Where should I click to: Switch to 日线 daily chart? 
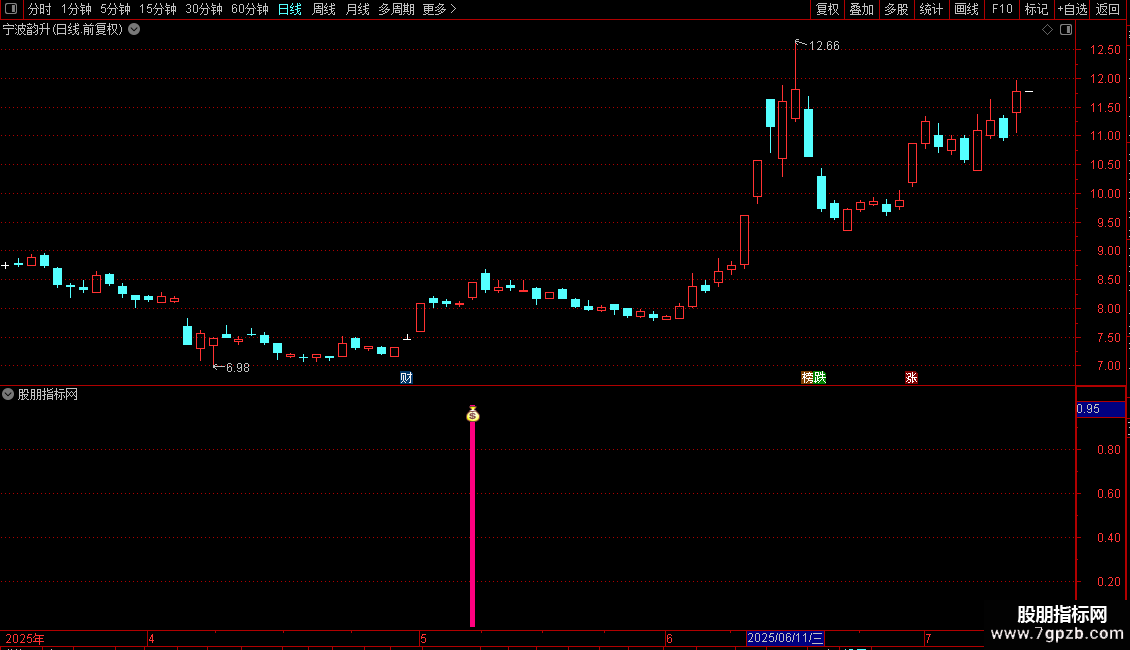pyautogui.click(x=290, y=9)
